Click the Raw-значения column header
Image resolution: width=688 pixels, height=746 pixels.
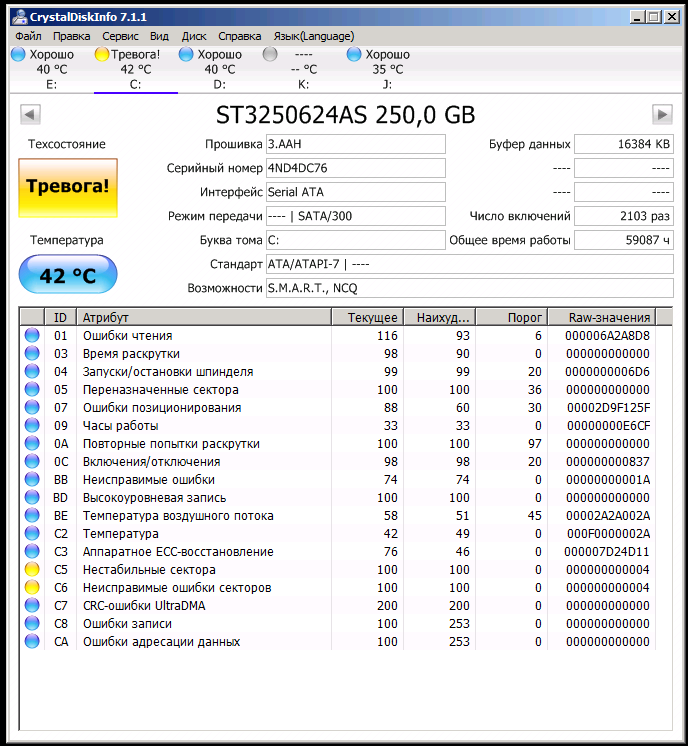pos(602,317)
